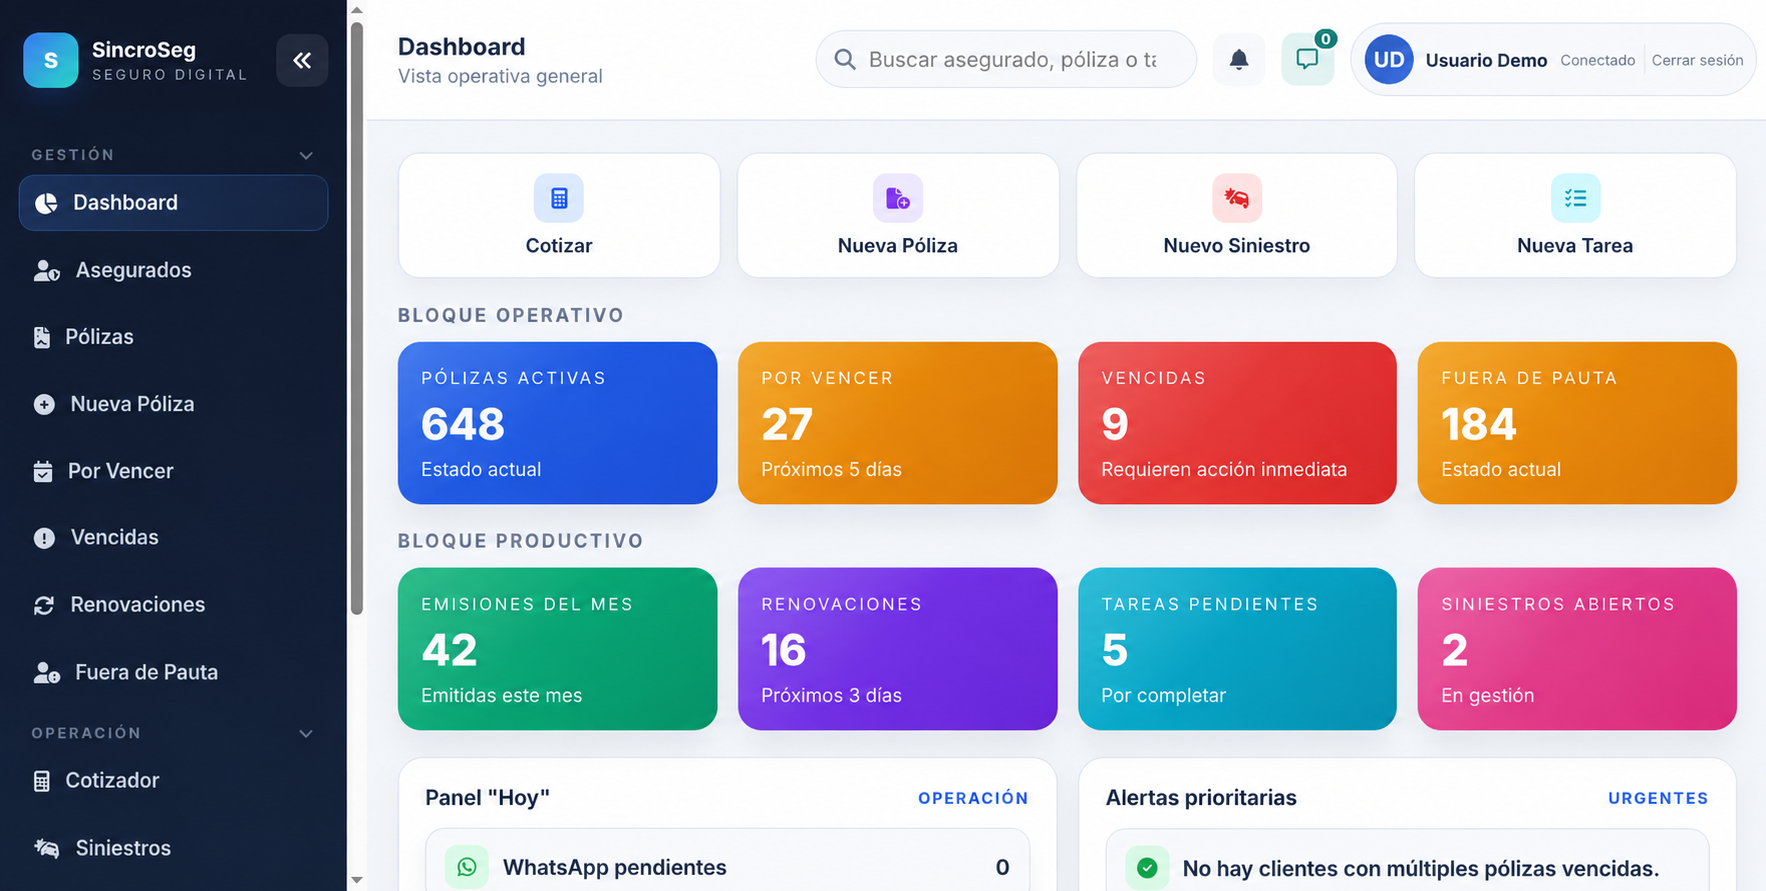Click the SincroSeg logo icon
This screenshot has width=1766, height=891.
[51, 60]
